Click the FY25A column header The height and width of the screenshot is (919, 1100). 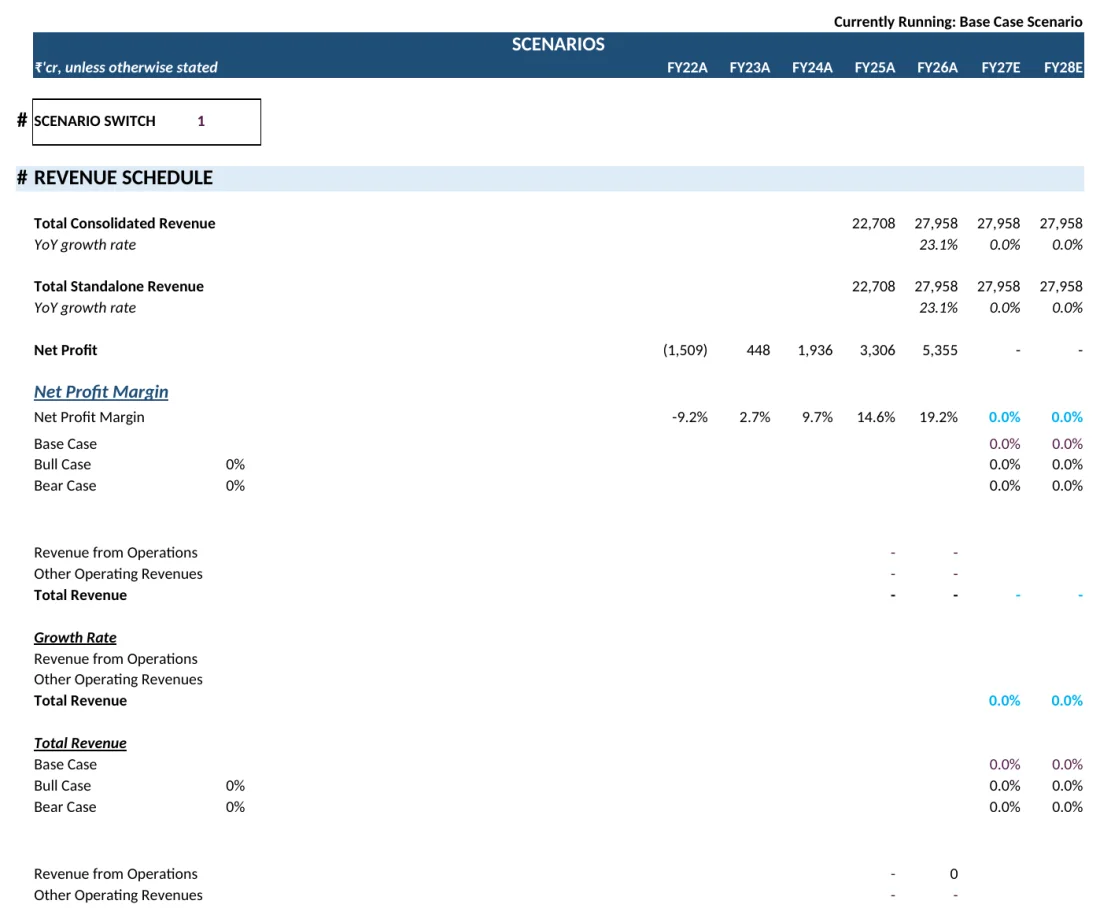click(x=874, y=67)
